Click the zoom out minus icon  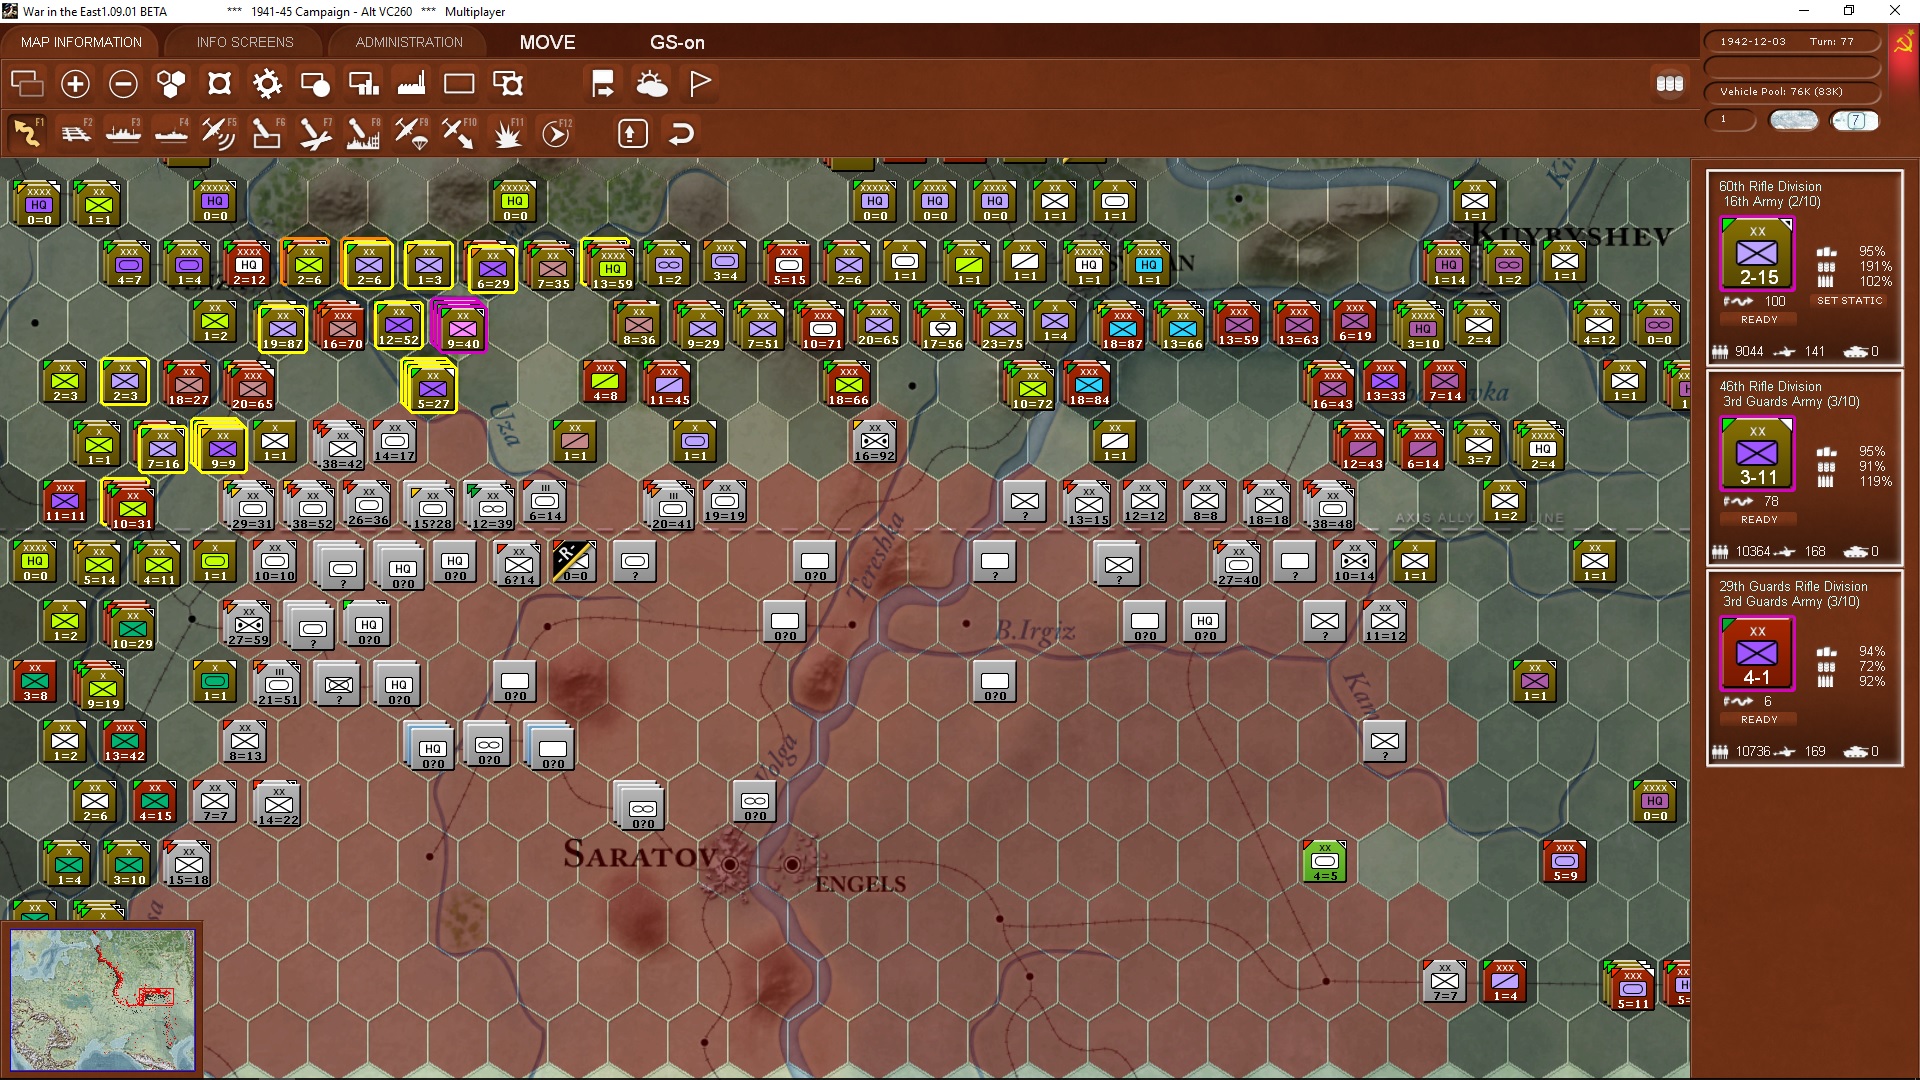pyautogui.click(x=123, y=84)
